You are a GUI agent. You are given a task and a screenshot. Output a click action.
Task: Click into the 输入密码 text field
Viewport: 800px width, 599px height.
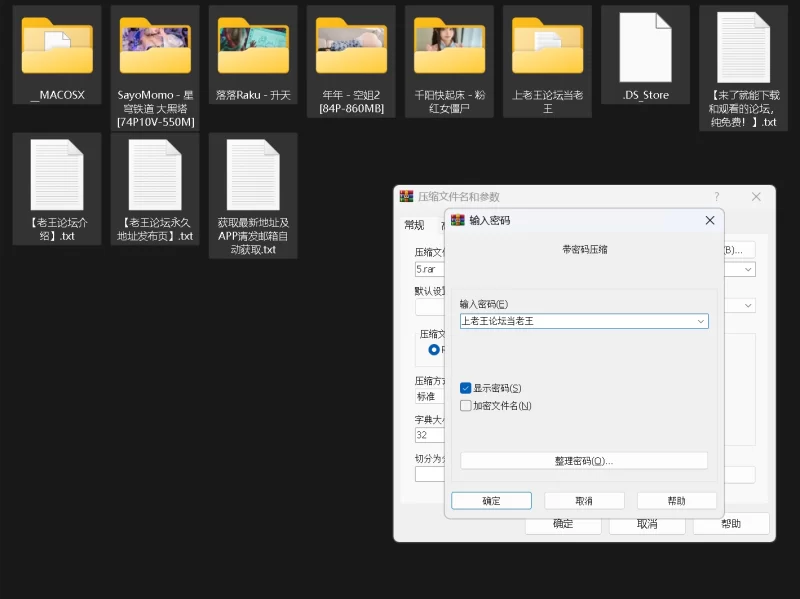(x=575, y=322)
